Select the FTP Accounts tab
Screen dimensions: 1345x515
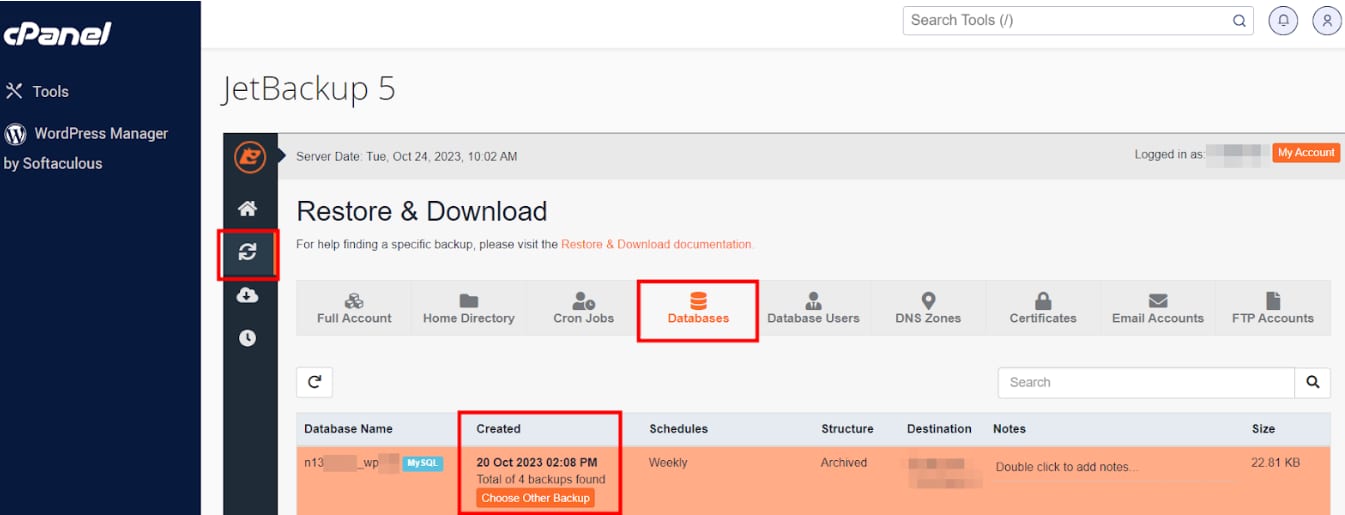coord(1272,308)
